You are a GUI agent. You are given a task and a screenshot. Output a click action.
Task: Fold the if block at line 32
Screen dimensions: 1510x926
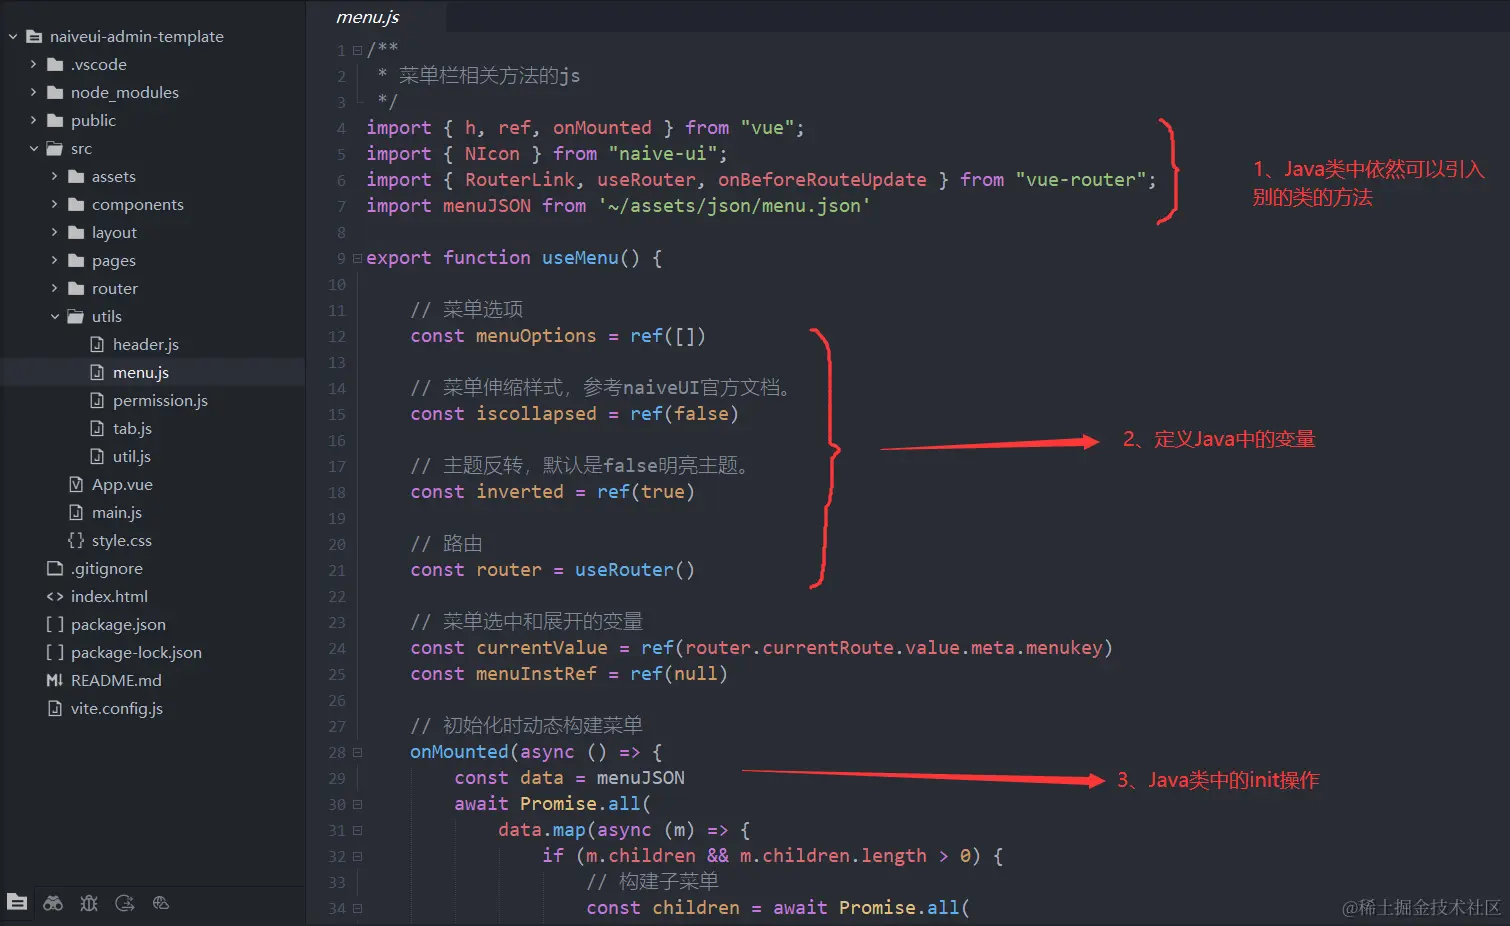[x=357, y=856]
